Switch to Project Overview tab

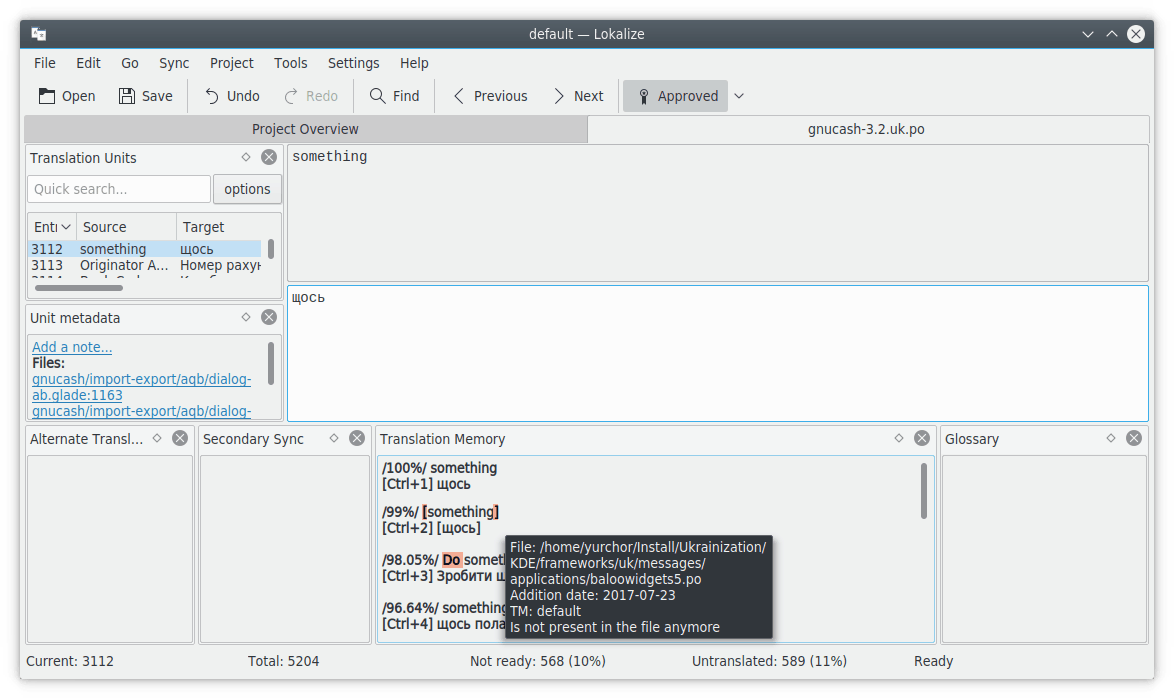[x=305, y=129]
